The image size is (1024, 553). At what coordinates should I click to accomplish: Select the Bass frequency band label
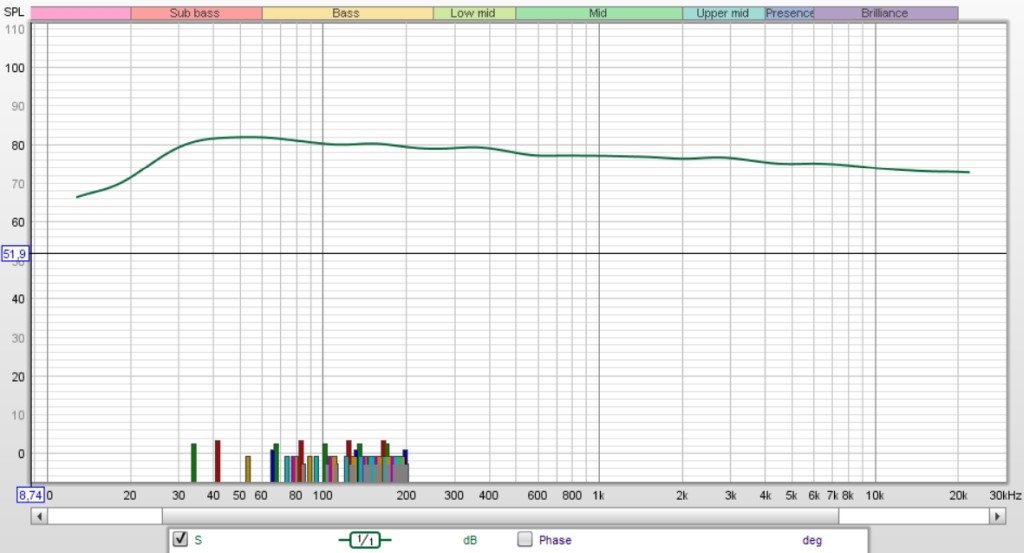click(x=347, y=14)
